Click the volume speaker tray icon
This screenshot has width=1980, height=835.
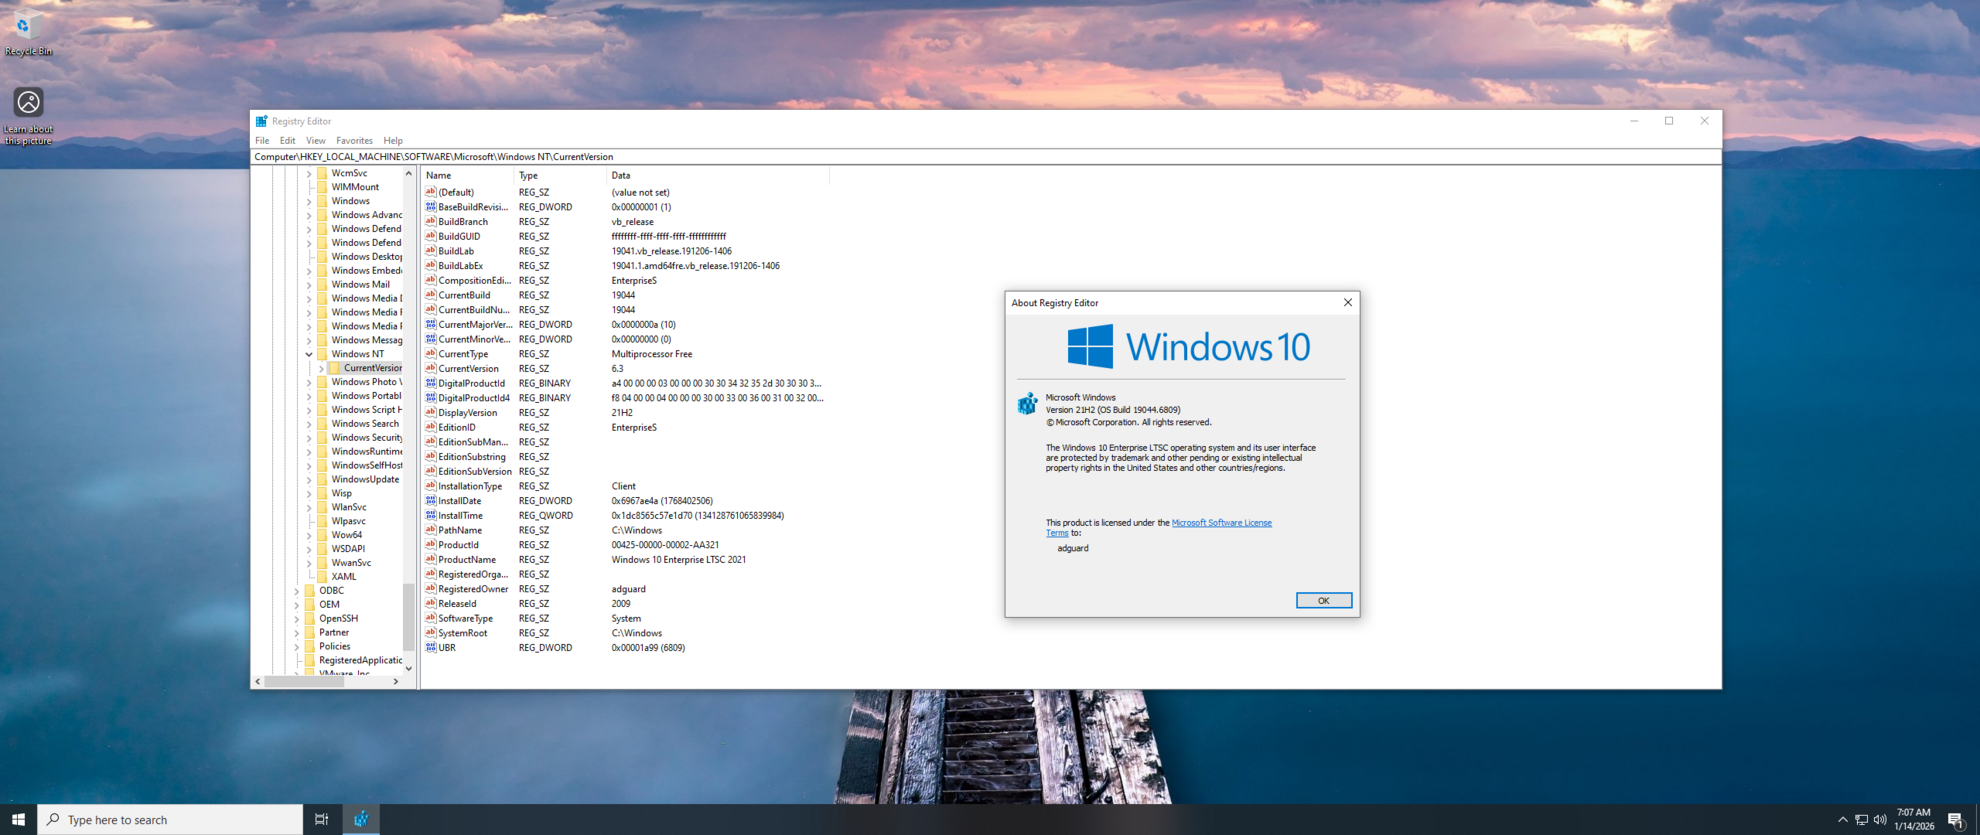click(x=1880, y=819)
